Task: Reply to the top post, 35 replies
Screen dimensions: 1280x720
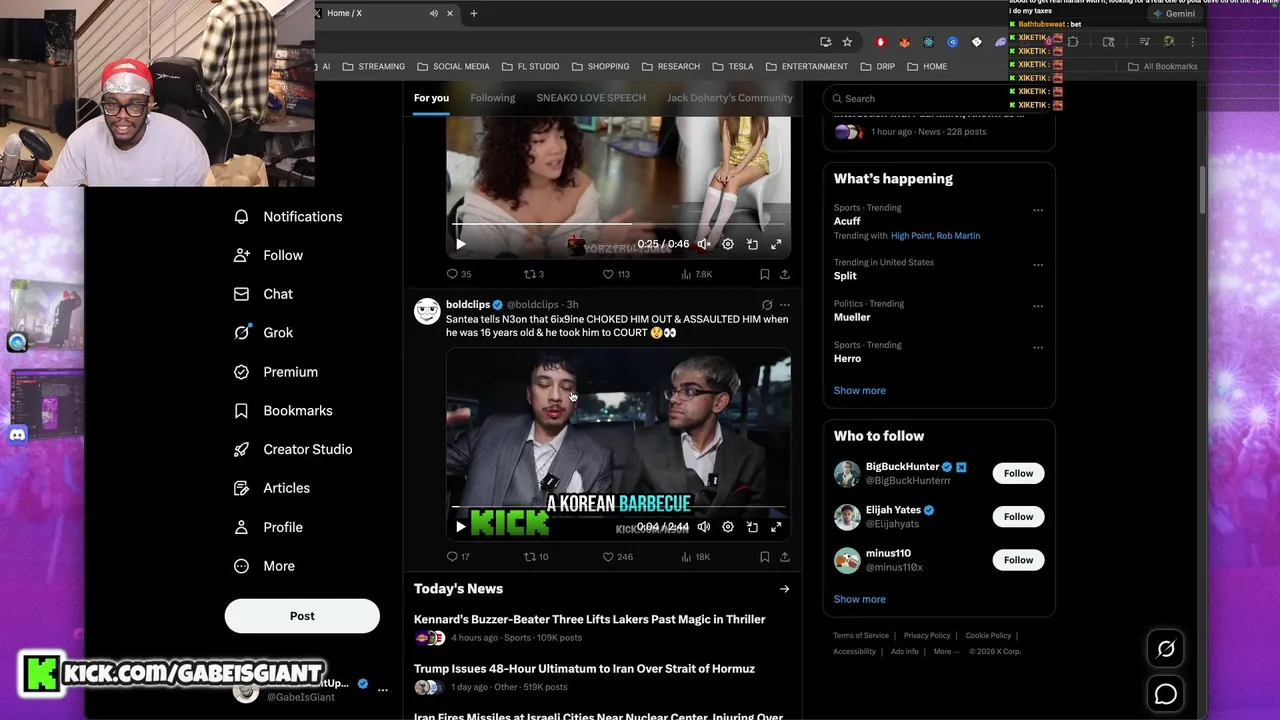Action: 458,274
